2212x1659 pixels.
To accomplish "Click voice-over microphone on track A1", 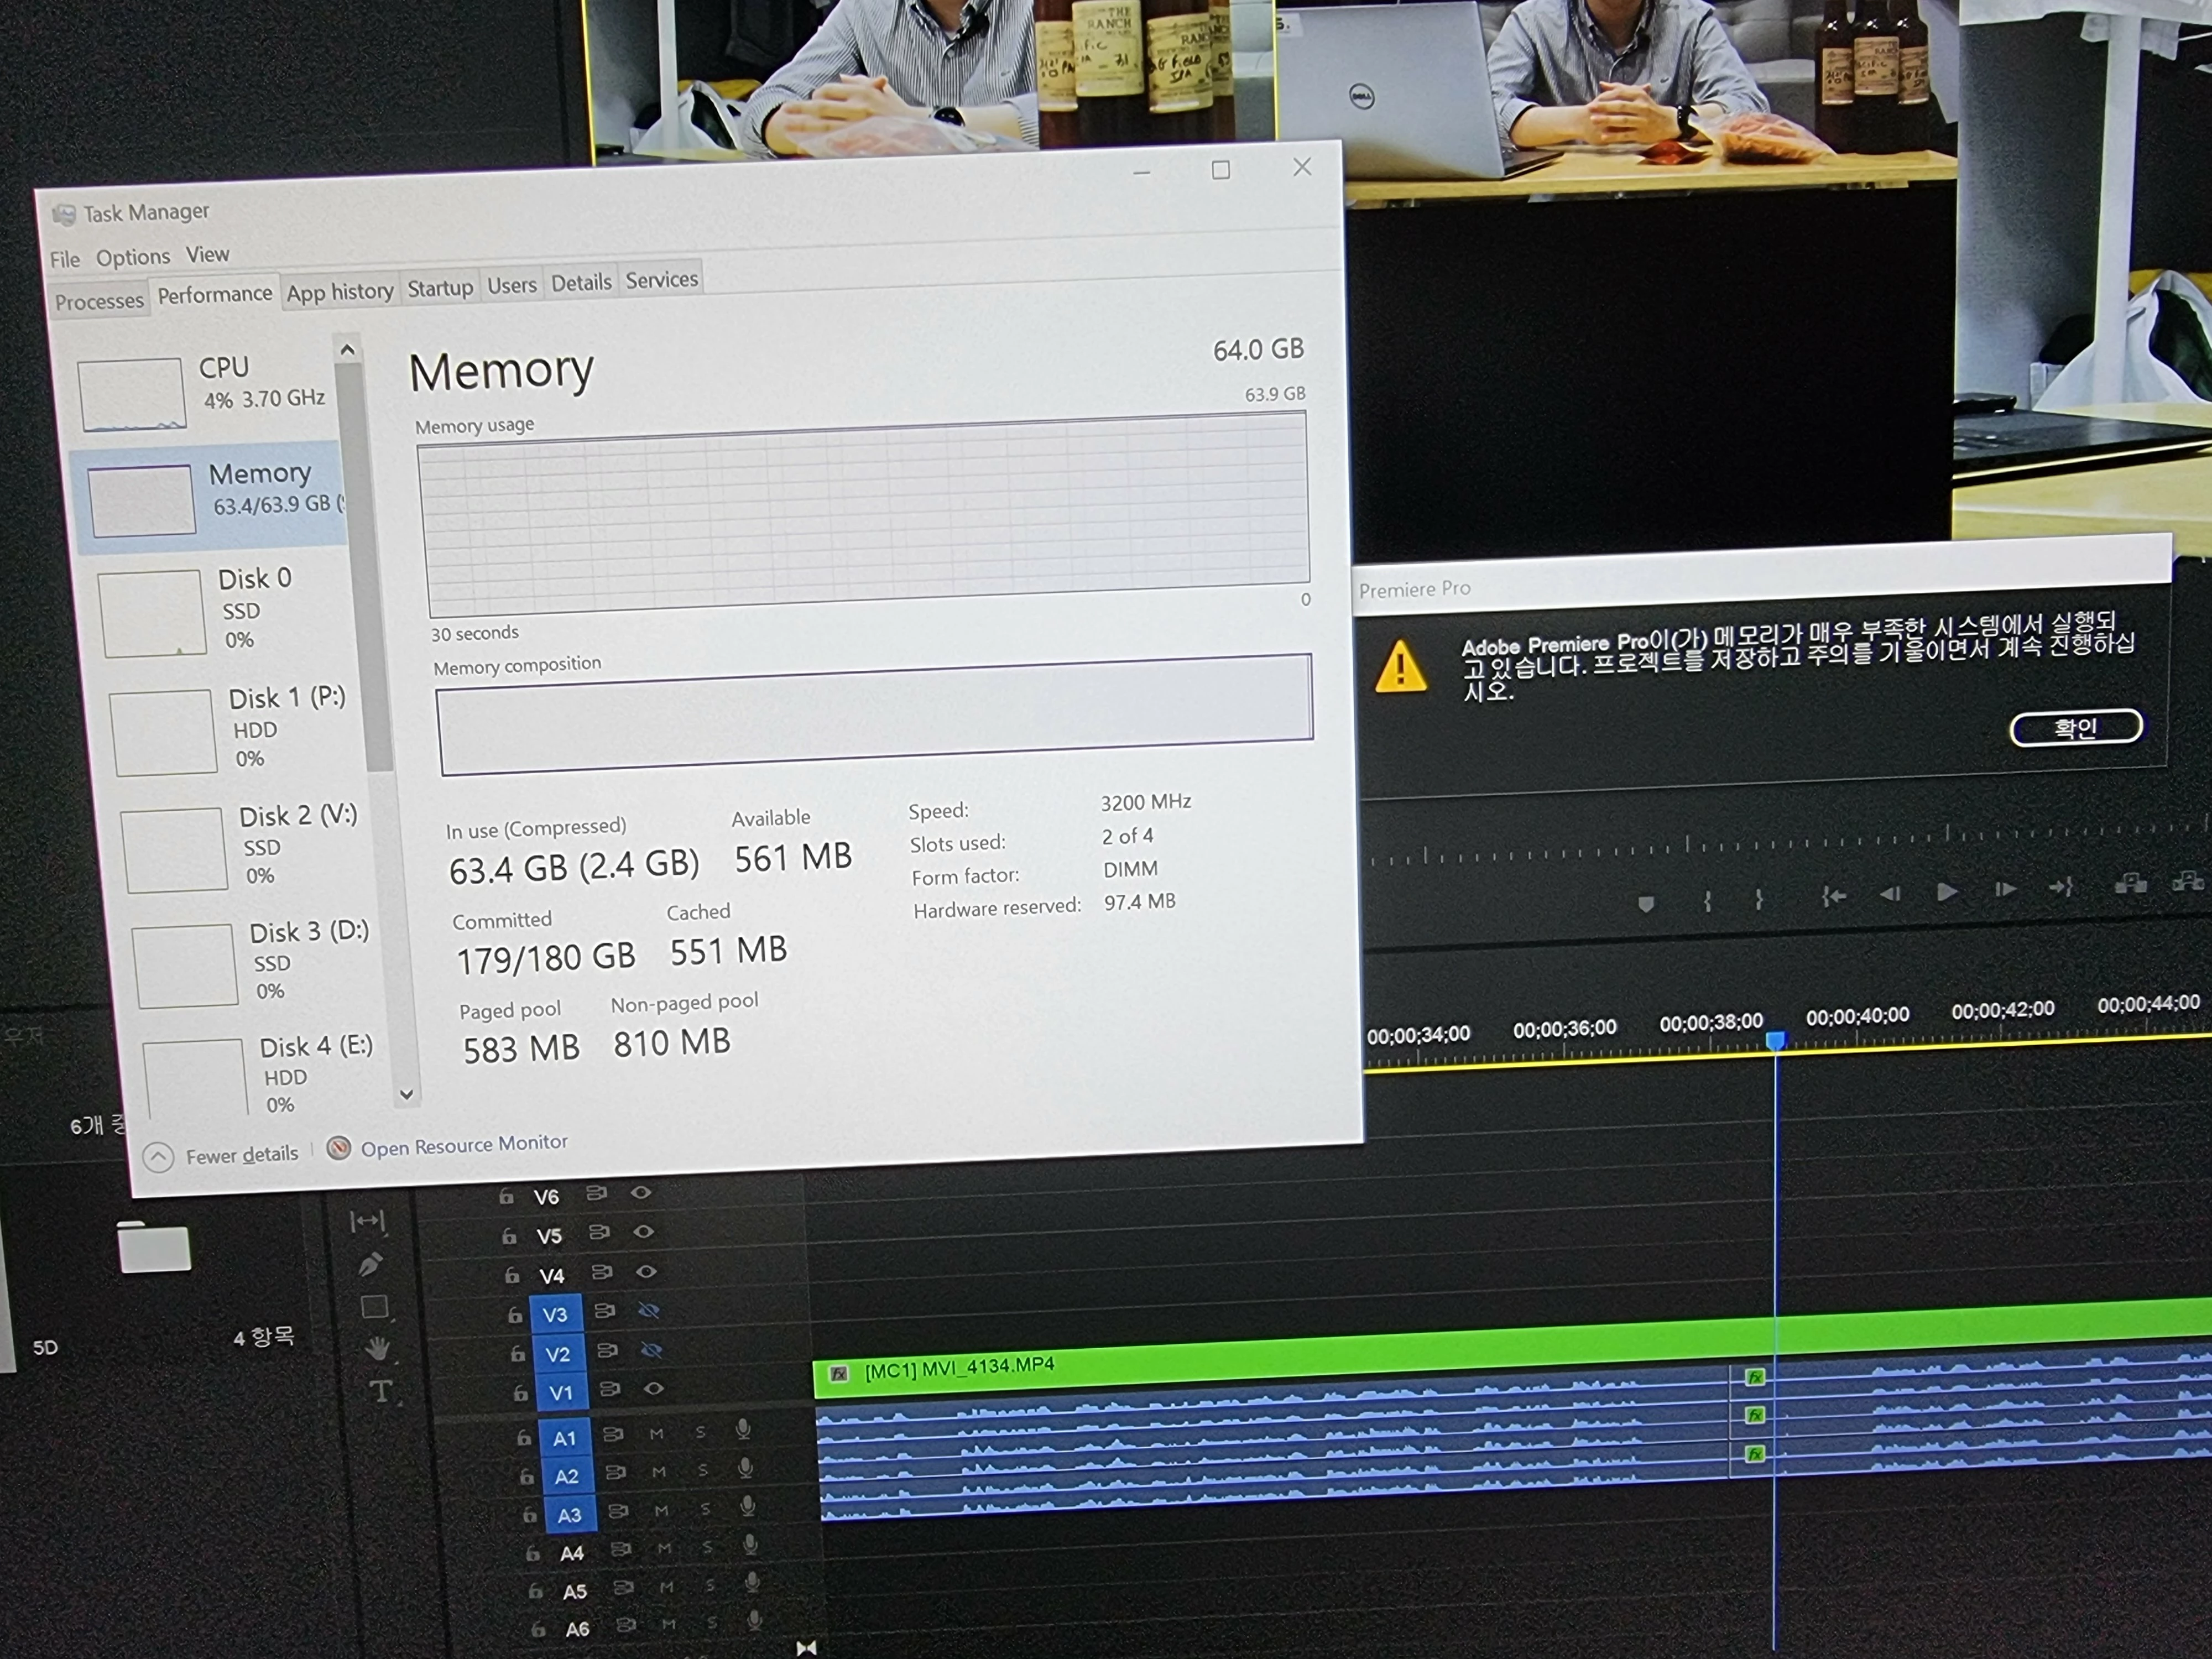I will point(743,1429).
